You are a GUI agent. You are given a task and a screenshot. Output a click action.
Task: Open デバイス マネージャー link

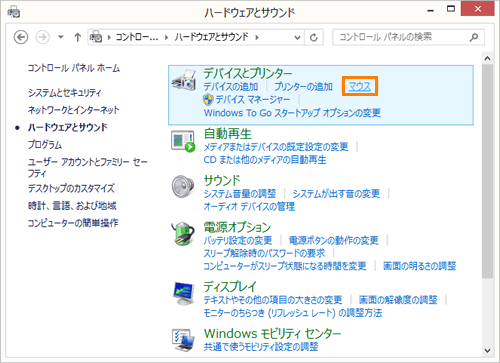[253, 99]
